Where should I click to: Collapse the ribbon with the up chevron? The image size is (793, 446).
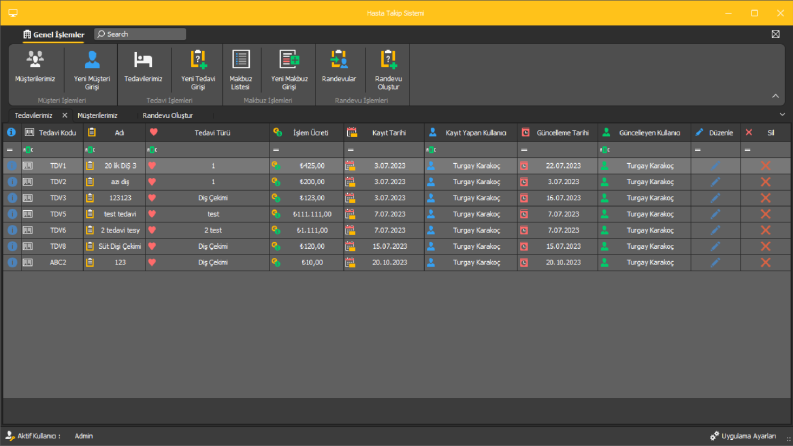pos(775,96)
